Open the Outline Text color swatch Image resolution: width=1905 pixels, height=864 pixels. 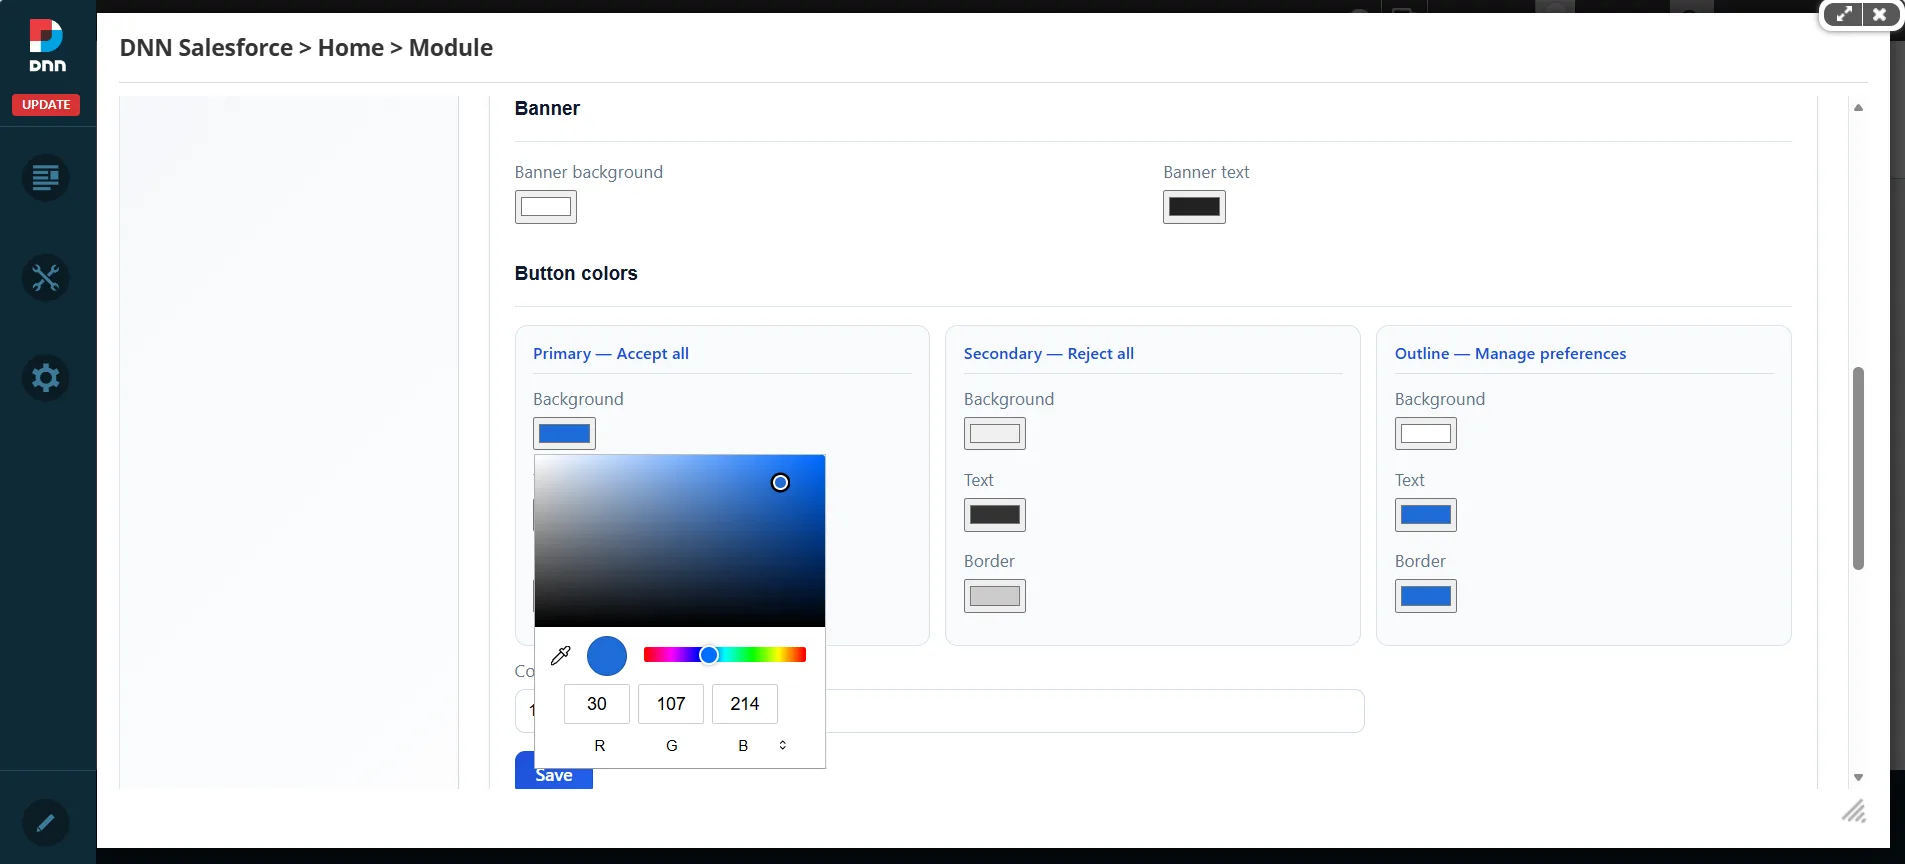point(1426,515)
